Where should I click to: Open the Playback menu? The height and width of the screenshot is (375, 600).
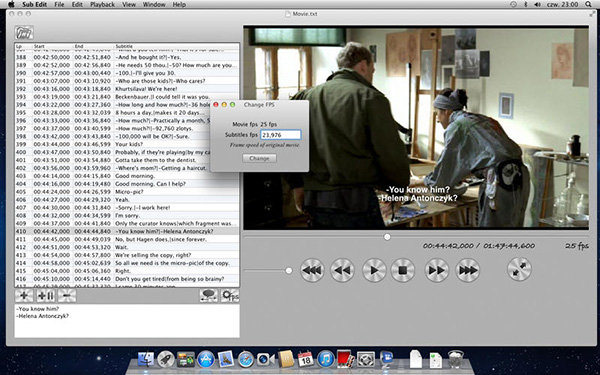pos(102,5)
